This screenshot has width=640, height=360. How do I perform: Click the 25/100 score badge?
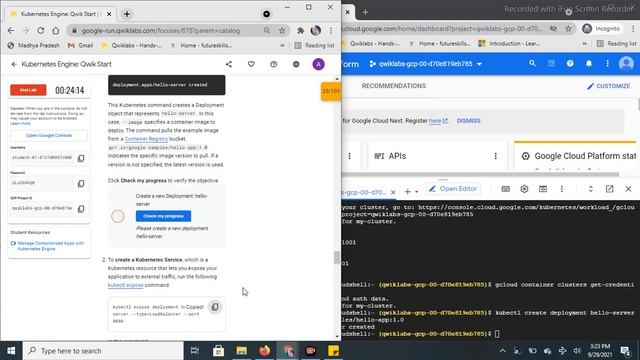pos(330,91)
